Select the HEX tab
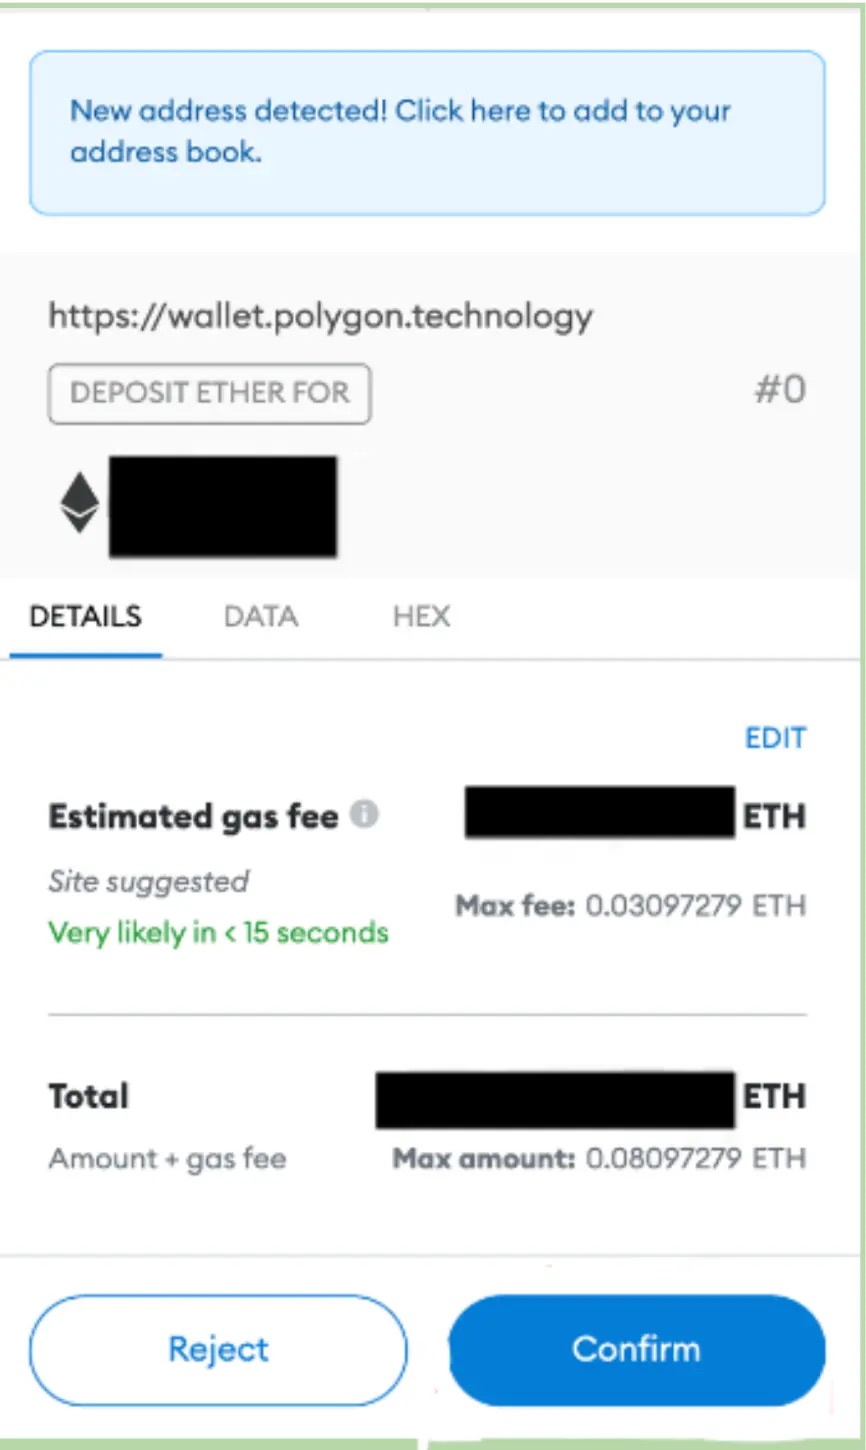The image size is (866, 1450). (x=421, y=616)
